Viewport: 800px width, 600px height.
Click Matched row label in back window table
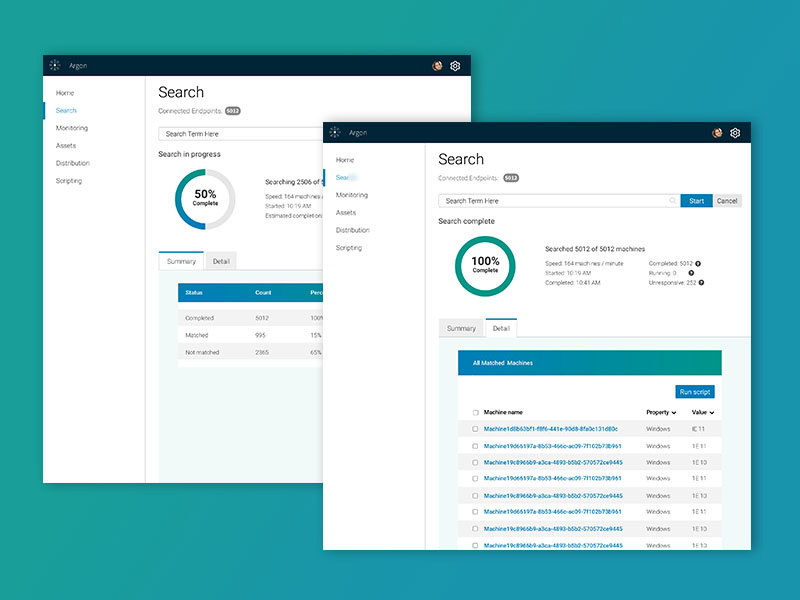(196, 335)
